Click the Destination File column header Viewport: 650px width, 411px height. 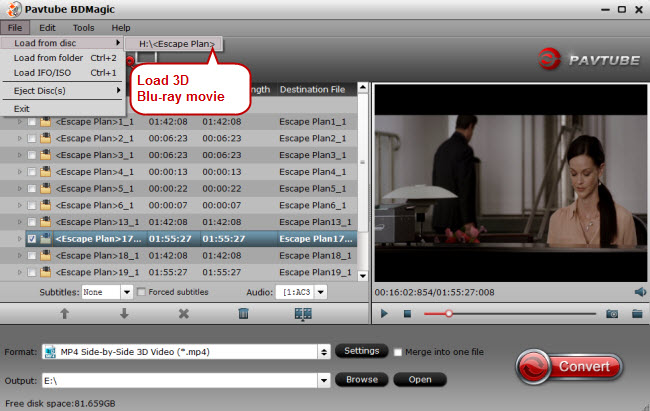pos(313,90)
